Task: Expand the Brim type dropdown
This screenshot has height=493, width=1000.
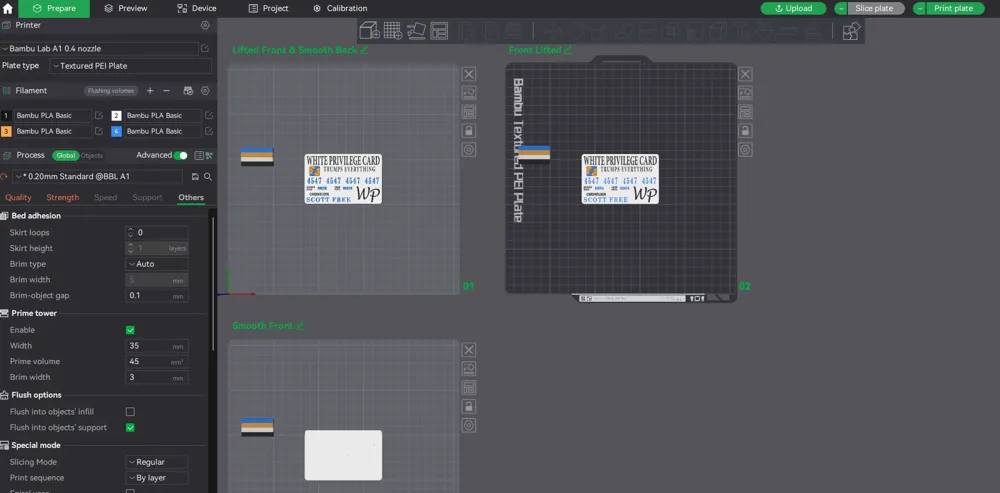Action: click(157, 264)
